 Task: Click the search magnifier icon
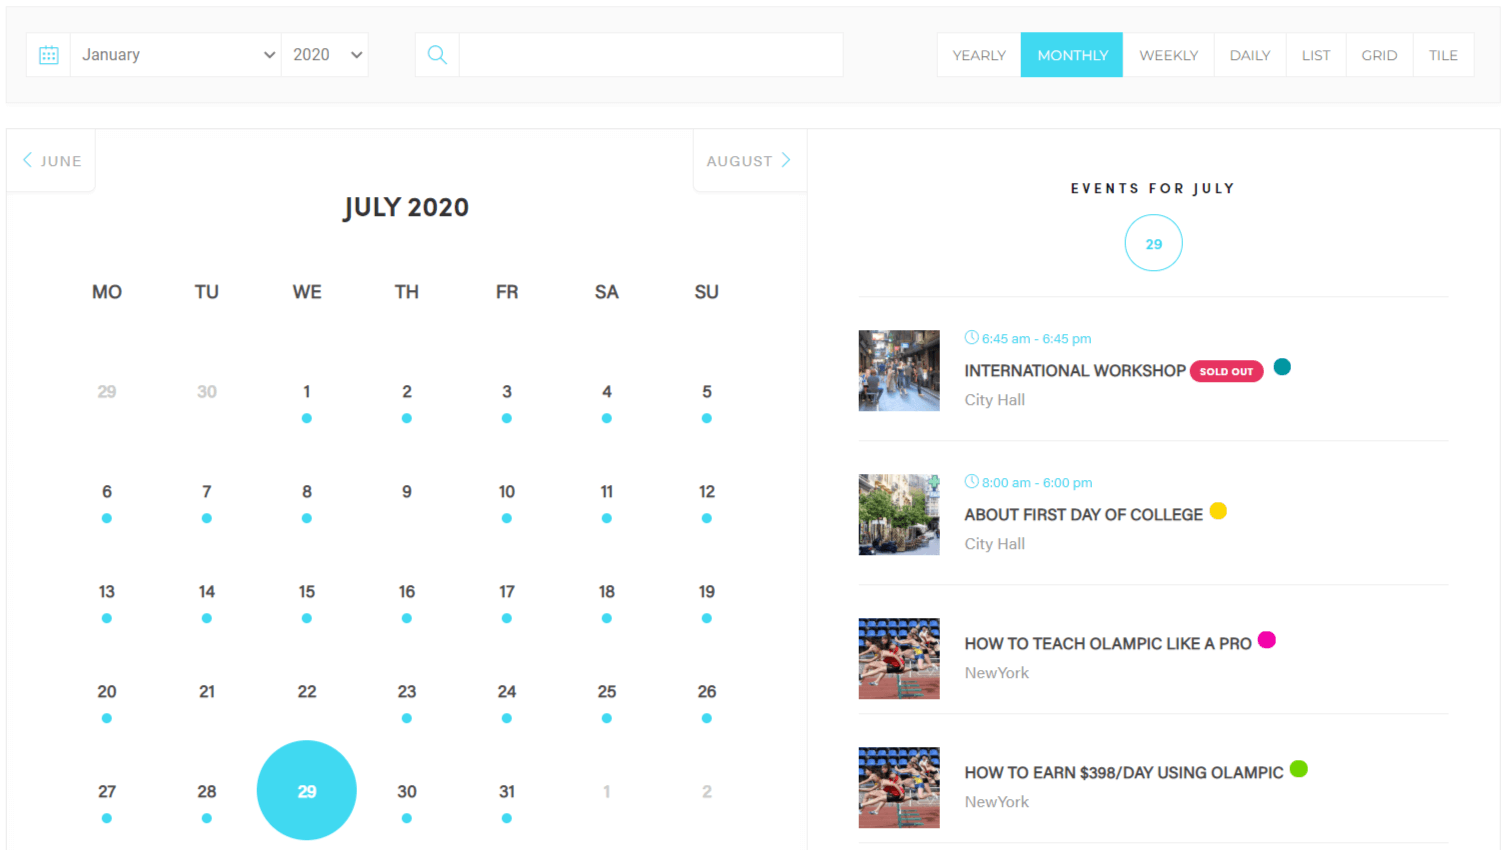coord(437,55)
